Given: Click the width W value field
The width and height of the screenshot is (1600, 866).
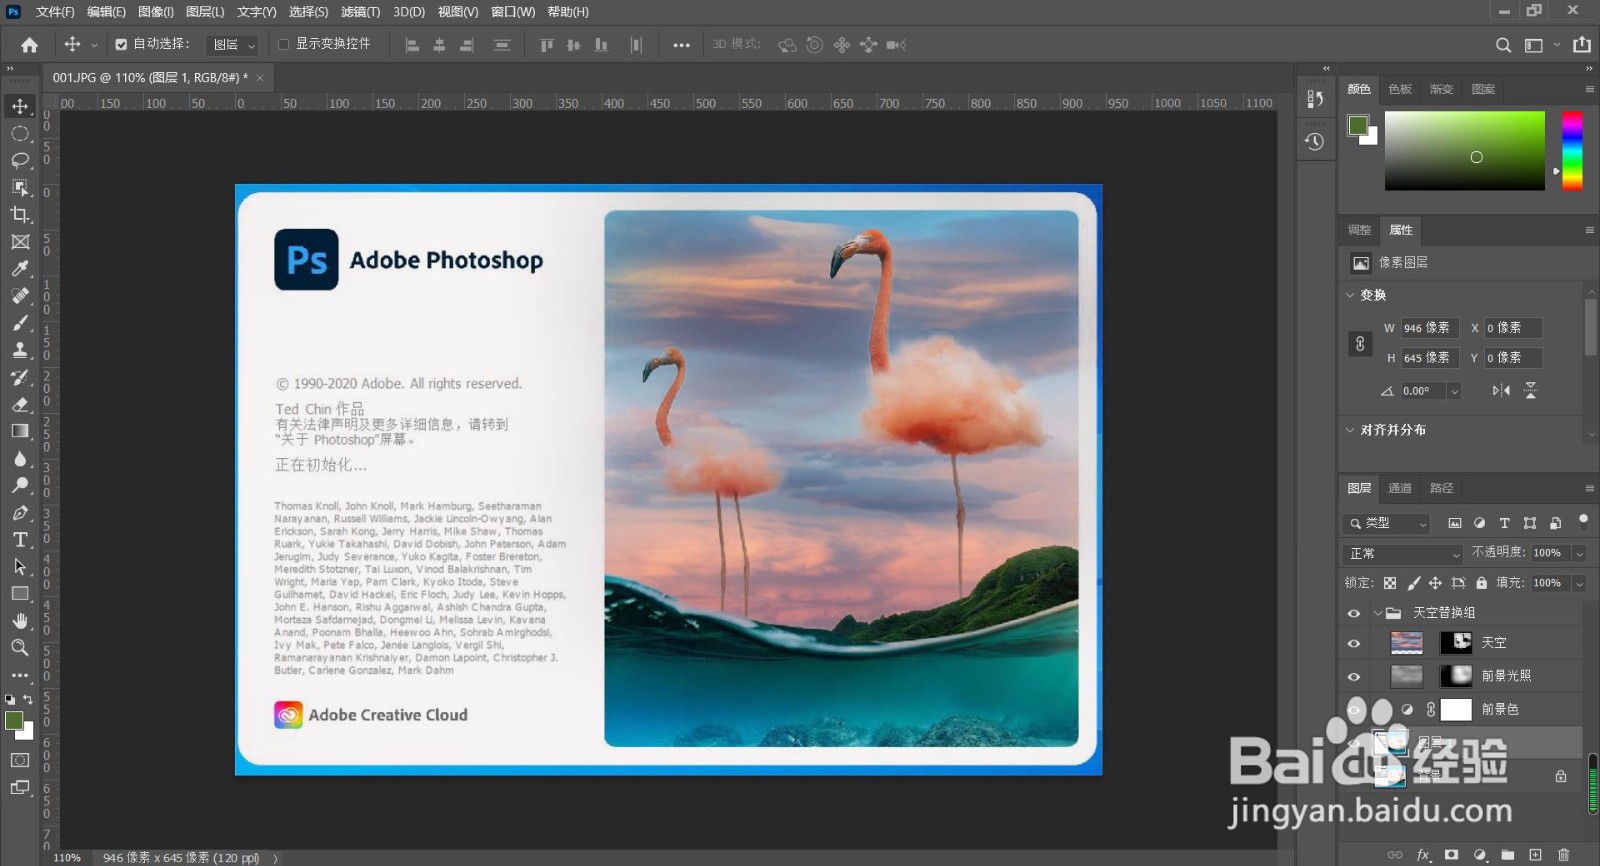Looking at the screenshot, I should (x=1429, y=328).
